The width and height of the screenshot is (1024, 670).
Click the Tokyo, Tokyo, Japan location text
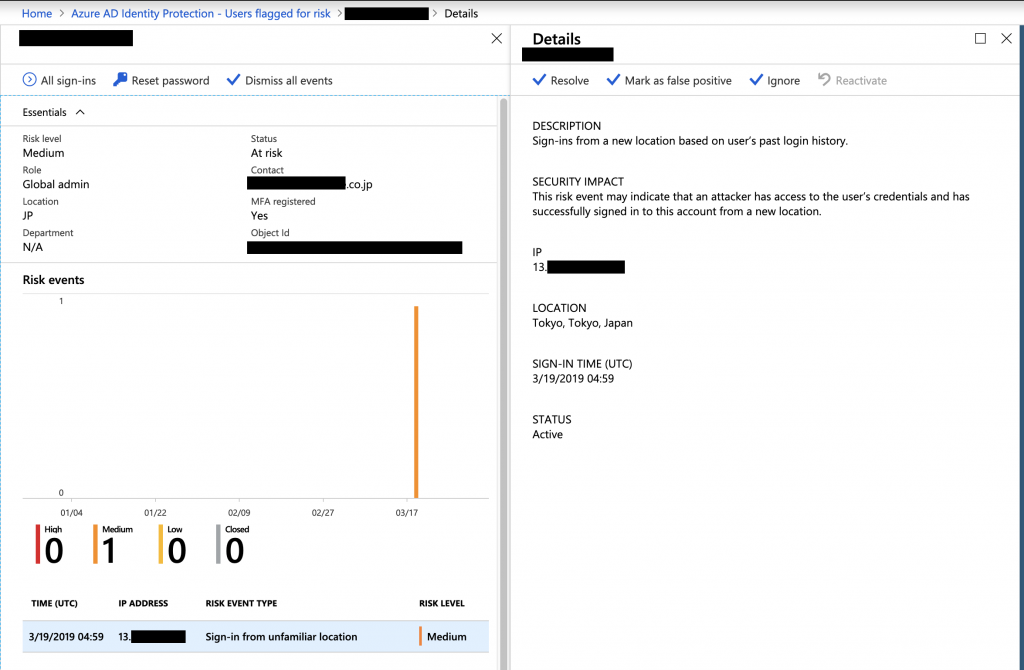[x=583, y=323]
